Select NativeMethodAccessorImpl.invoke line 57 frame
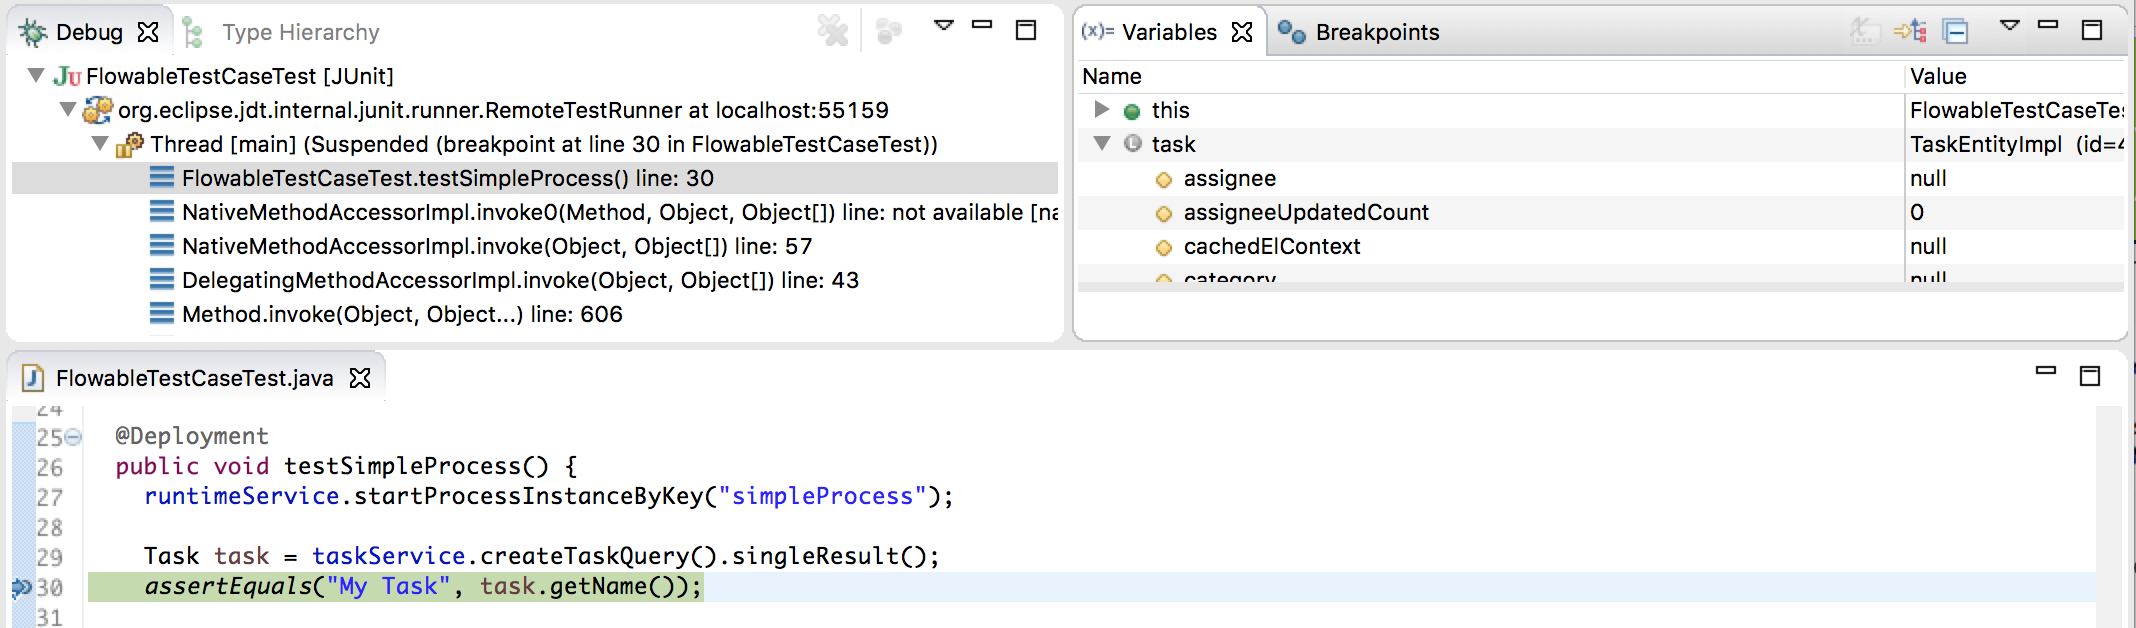Screen dimensions: 2136x628 [x=497, y=246]
